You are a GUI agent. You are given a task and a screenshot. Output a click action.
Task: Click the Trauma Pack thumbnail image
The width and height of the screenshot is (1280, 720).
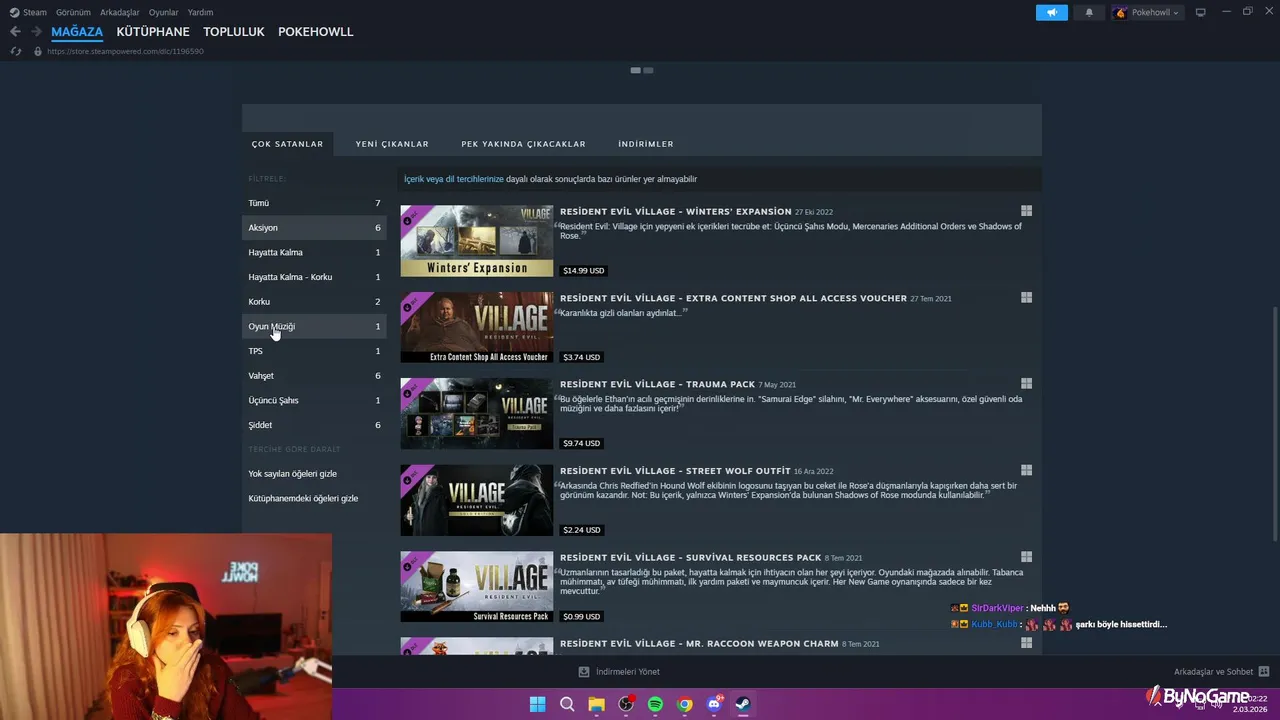(477, 414)
